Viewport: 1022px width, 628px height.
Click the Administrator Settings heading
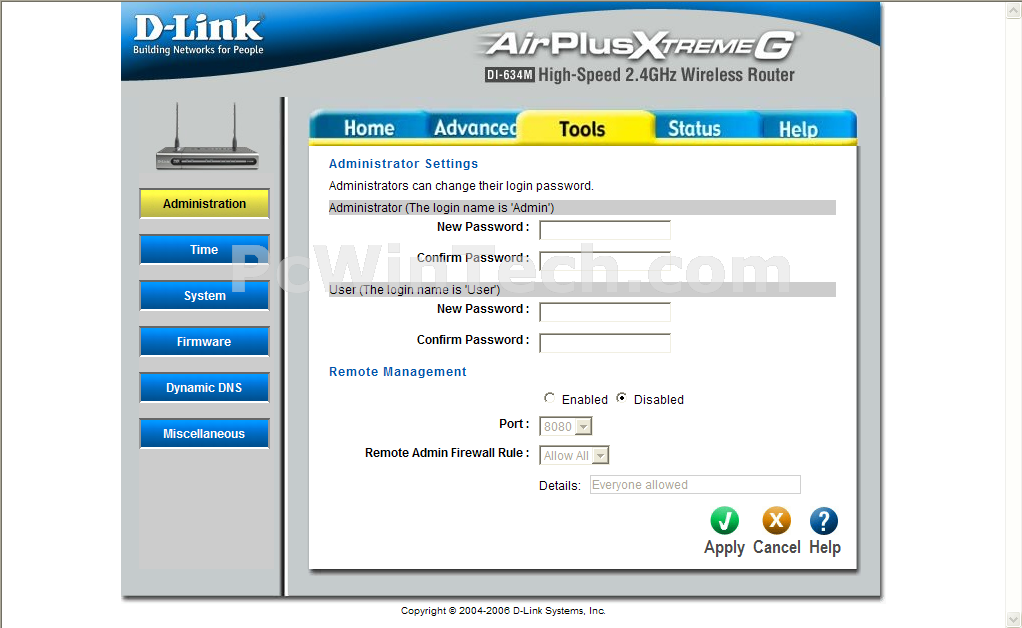tap(403, 164)
